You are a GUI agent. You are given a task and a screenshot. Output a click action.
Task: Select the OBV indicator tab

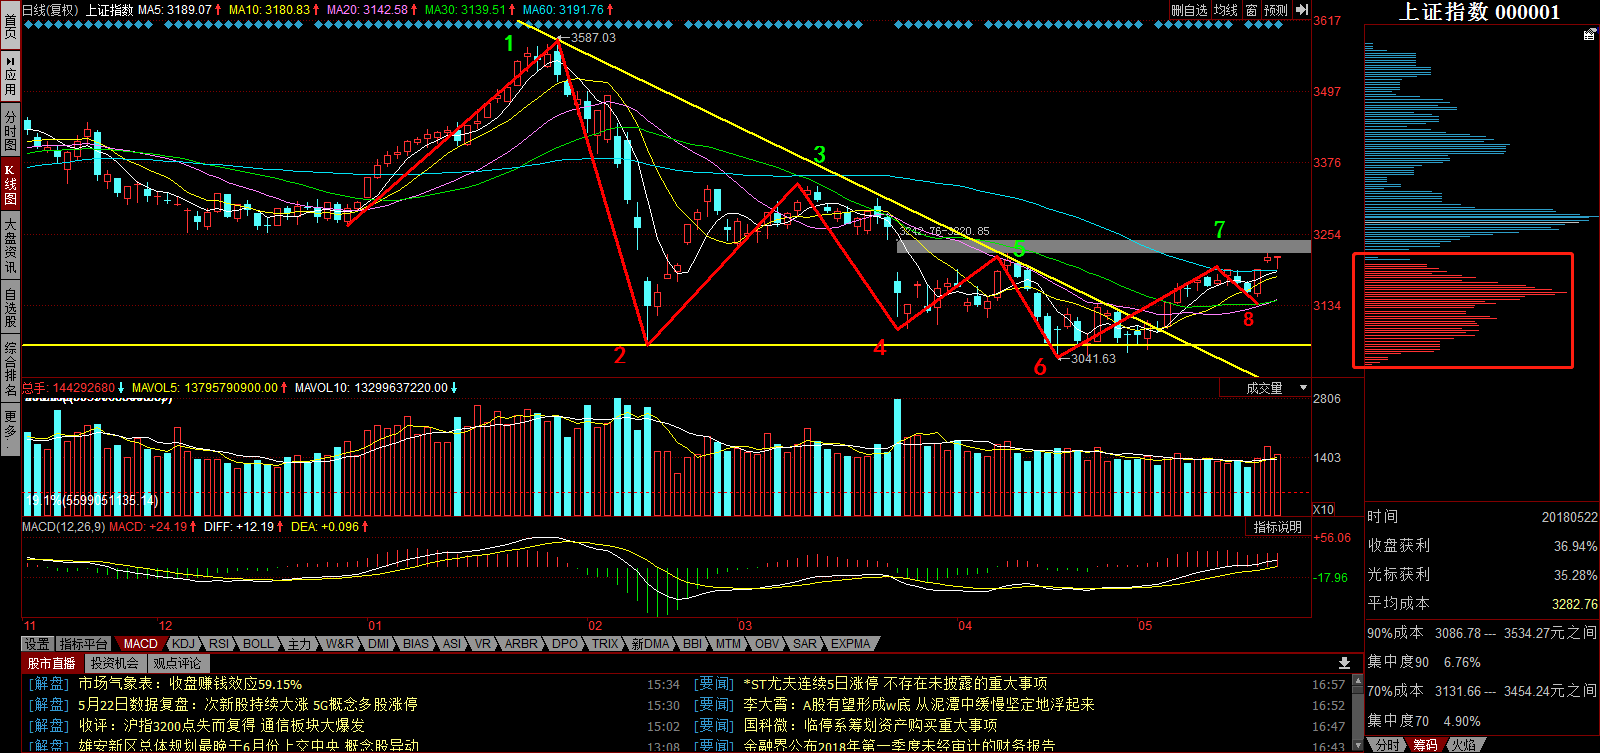767,644
